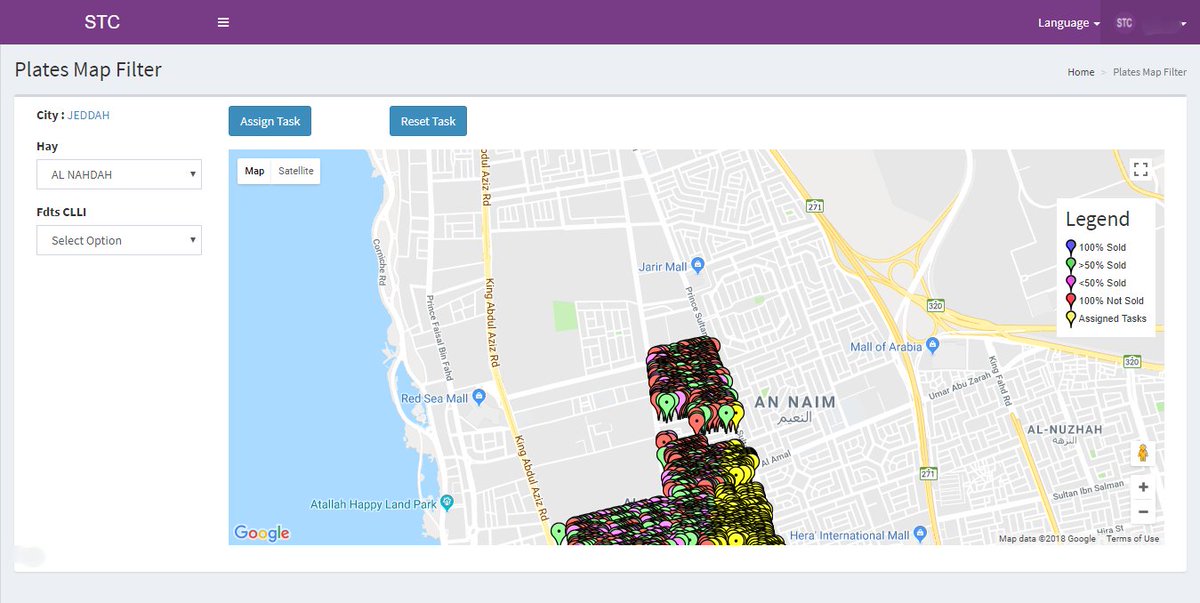The image size is (1200, 603).
Task: Click the magenta <50% Sold legend pin
Action: pyautogui.click(x=1071, y=283)
